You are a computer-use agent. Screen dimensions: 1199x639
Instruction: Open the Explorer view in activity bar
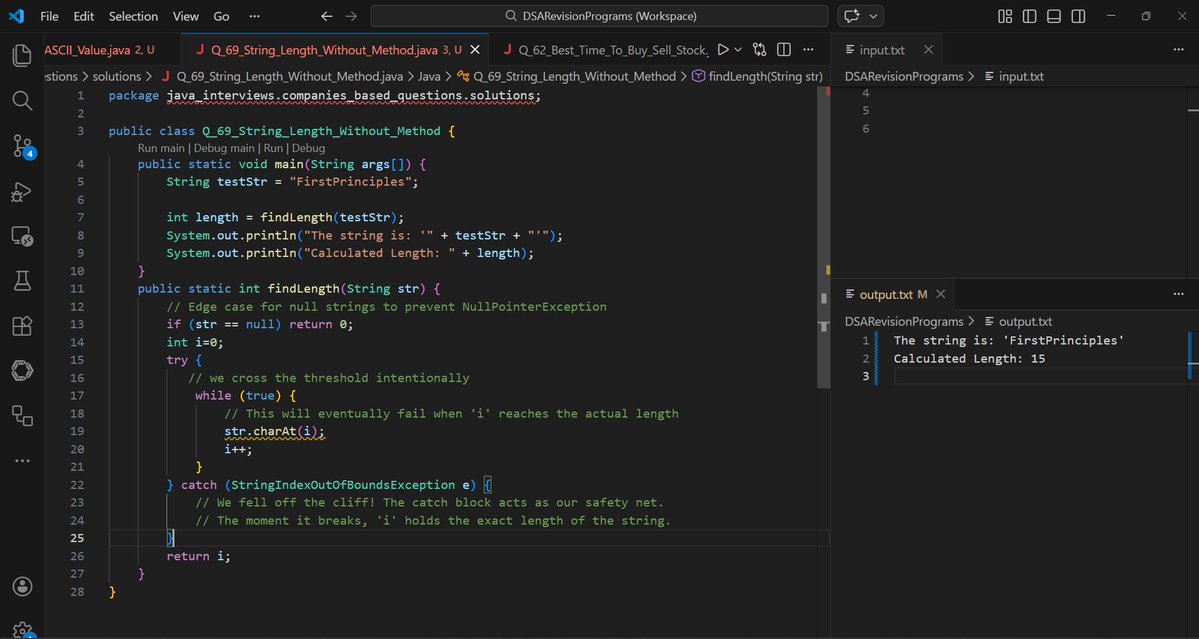tap(22, 55)
